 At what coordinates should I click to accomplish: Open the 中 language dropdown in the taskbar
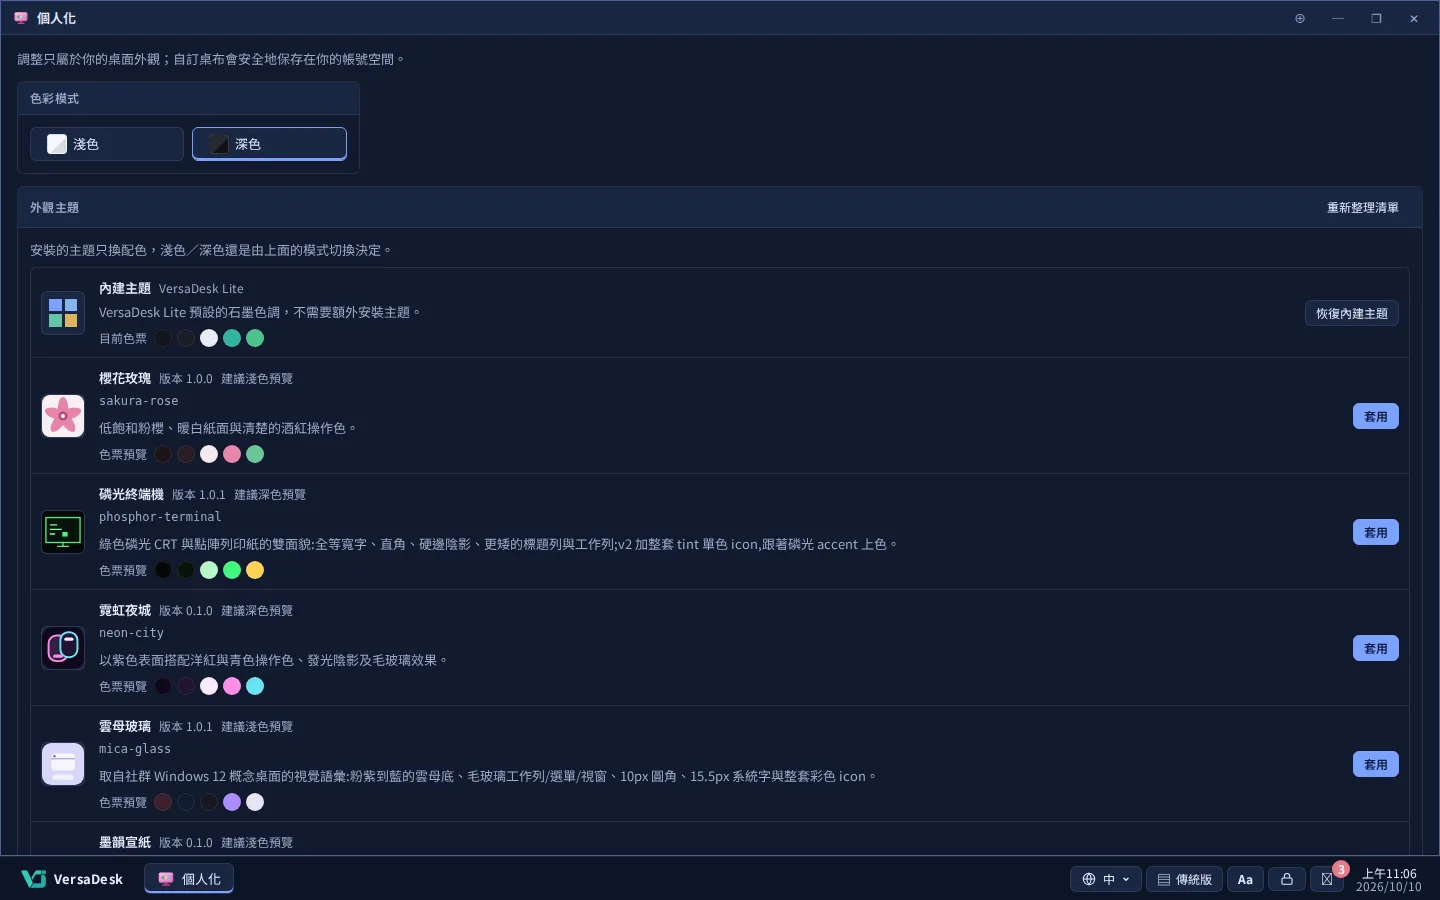[1106, 879]
